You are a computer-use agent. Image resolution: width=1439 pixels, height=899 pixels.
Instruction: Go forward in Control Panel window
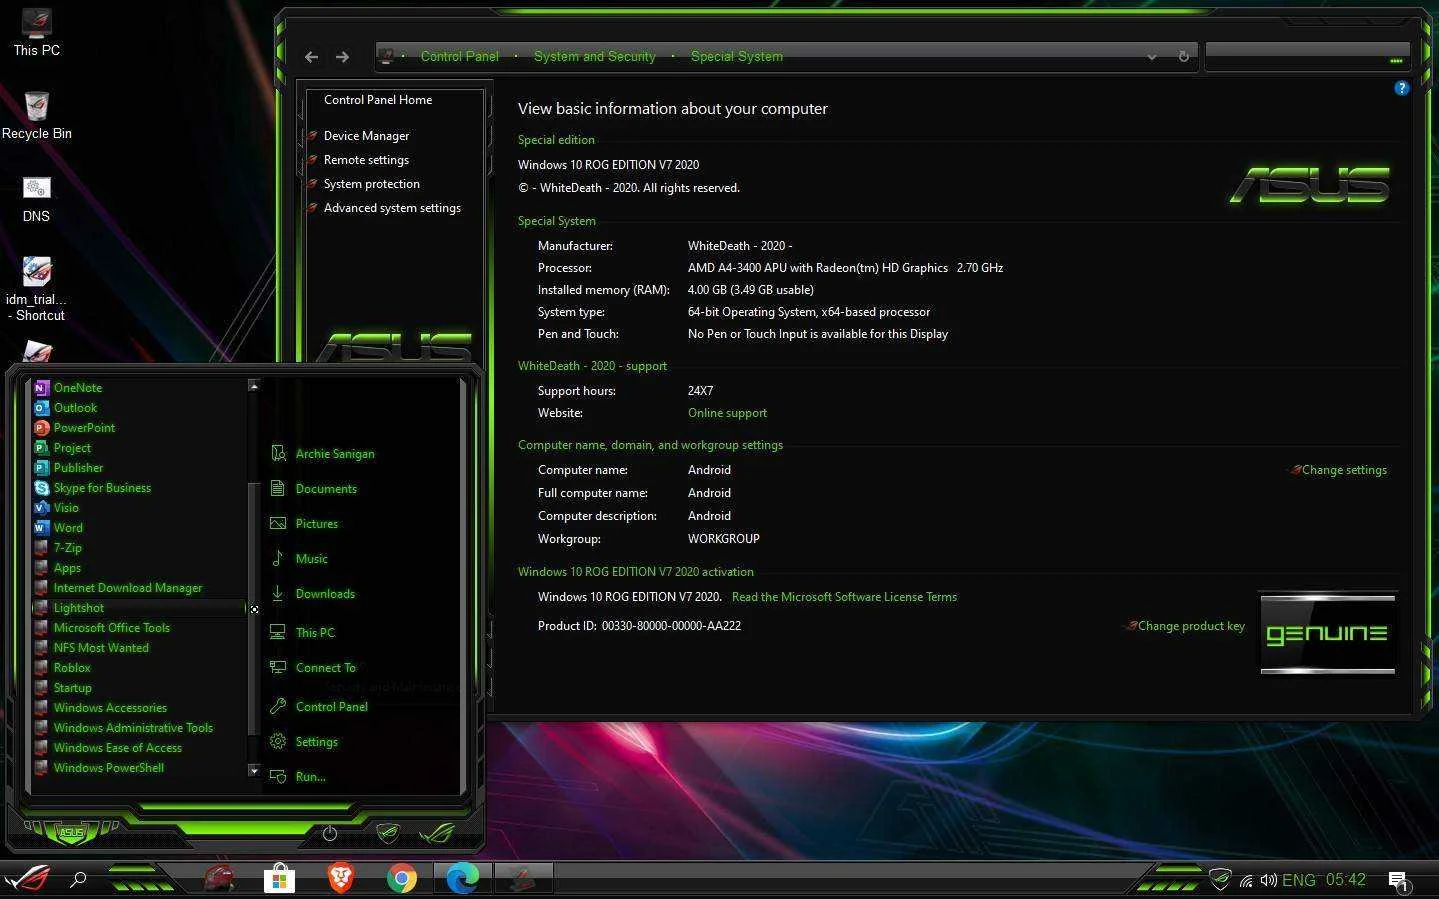click(x=342, y=57)
